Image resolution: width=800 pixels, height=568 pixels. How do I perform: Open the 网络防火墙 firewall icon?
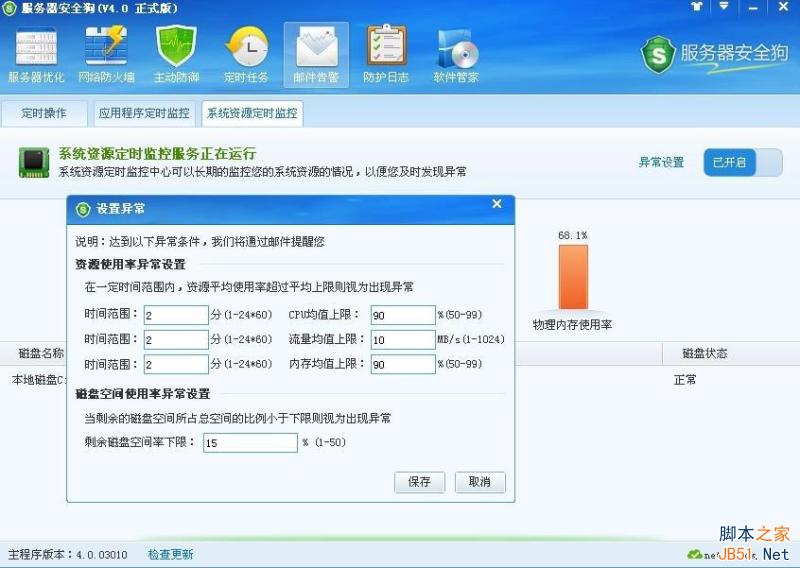106,55
